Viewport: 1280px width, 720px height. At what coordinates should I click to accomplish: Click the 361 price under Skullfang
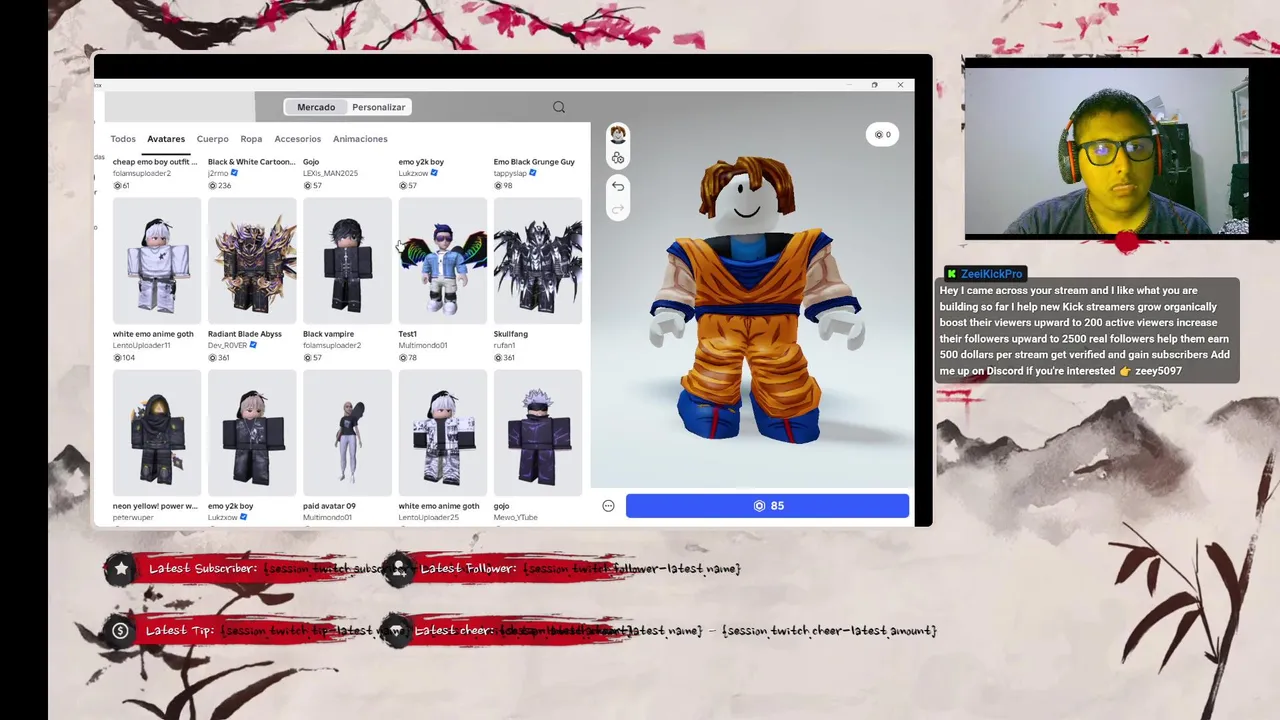[x=505, y=357]
